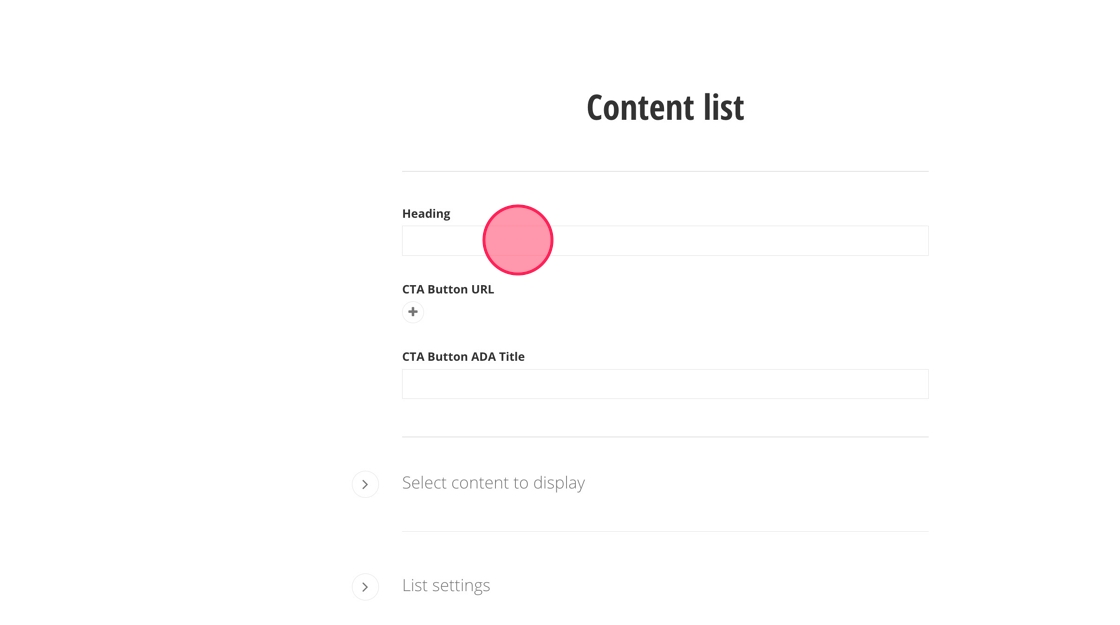
Task: Click the pink circle highlight marker
Action: click(518, 240)
